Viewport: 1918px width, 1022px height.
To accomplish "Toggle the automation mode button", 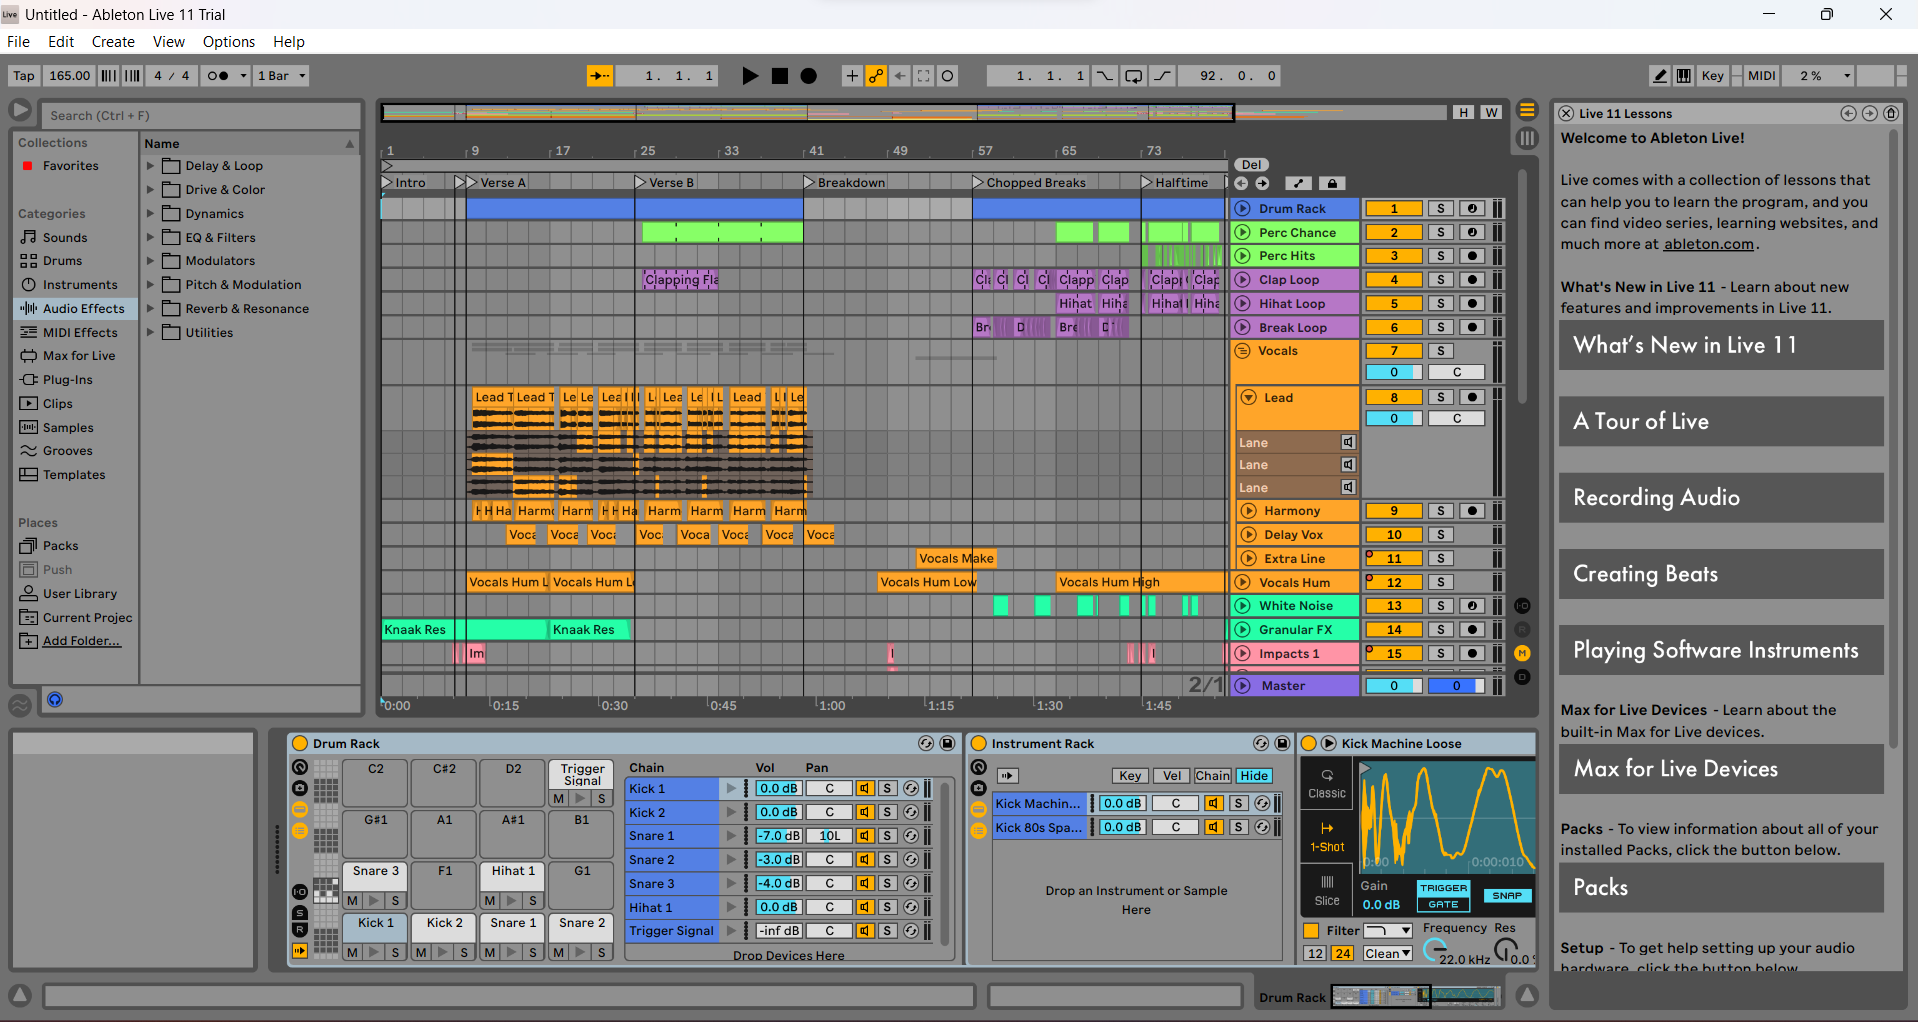I will (1298, 183).
